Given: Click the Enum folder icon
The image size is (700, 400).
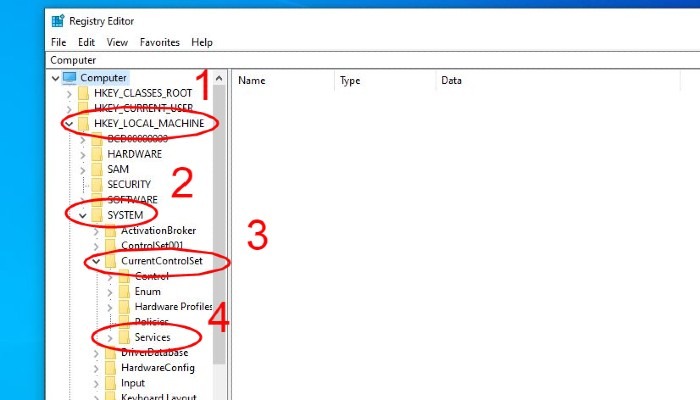Looking at the screenshot, I should tap(124, 292).
